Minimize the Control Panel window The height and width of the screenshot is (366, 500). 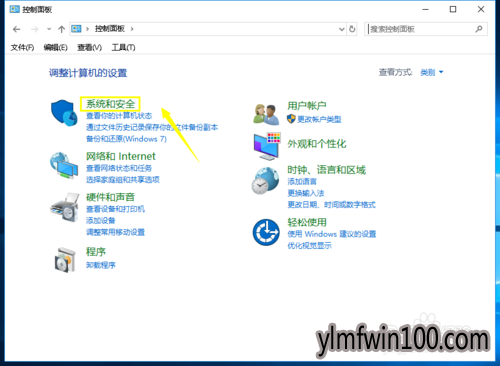pyautogui.click(x=425, y=9)
